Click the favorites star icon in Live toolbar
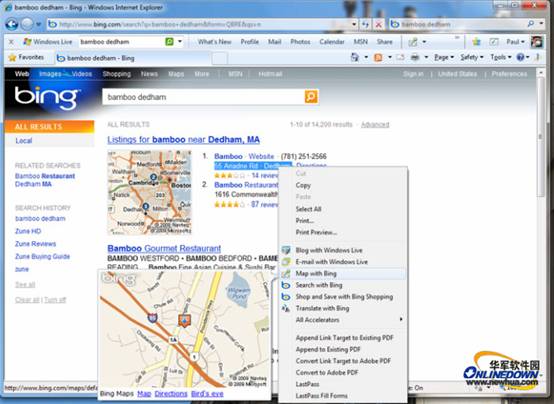 click(x=476, y=42)
